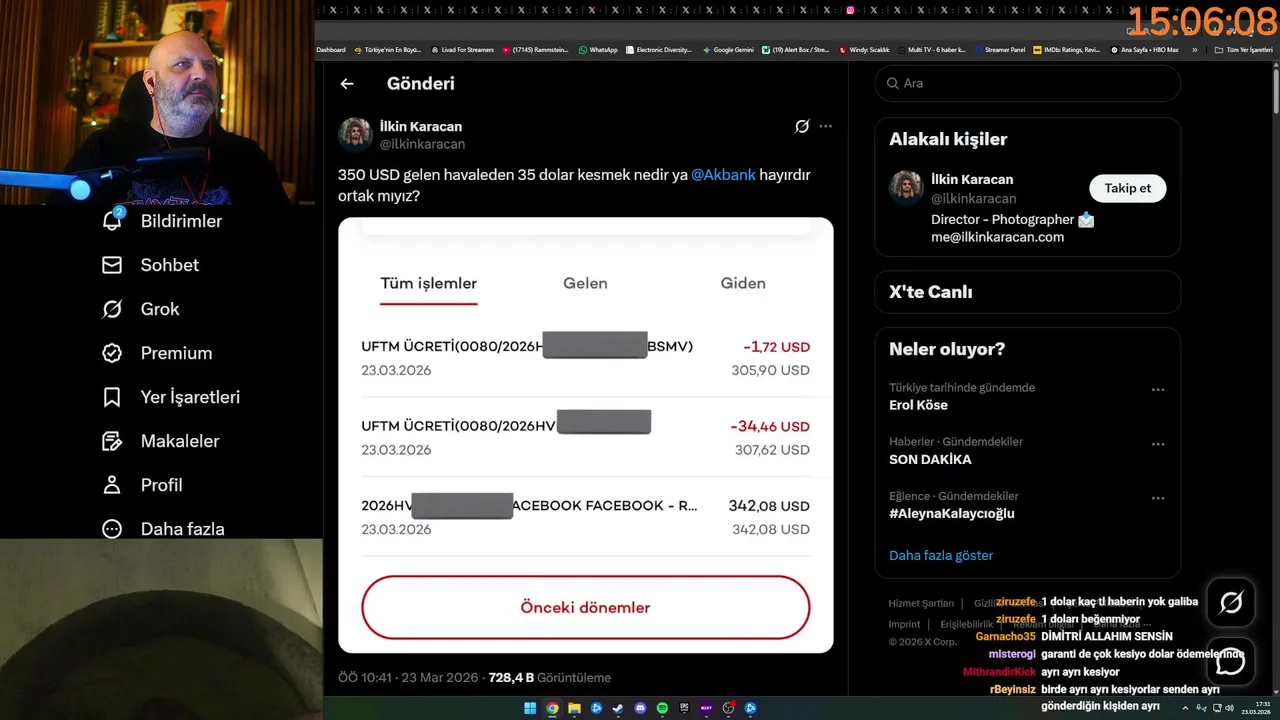Open Makaleler articles item
The width and height of the screenshot is (1280, 720).
click(112, 441)
